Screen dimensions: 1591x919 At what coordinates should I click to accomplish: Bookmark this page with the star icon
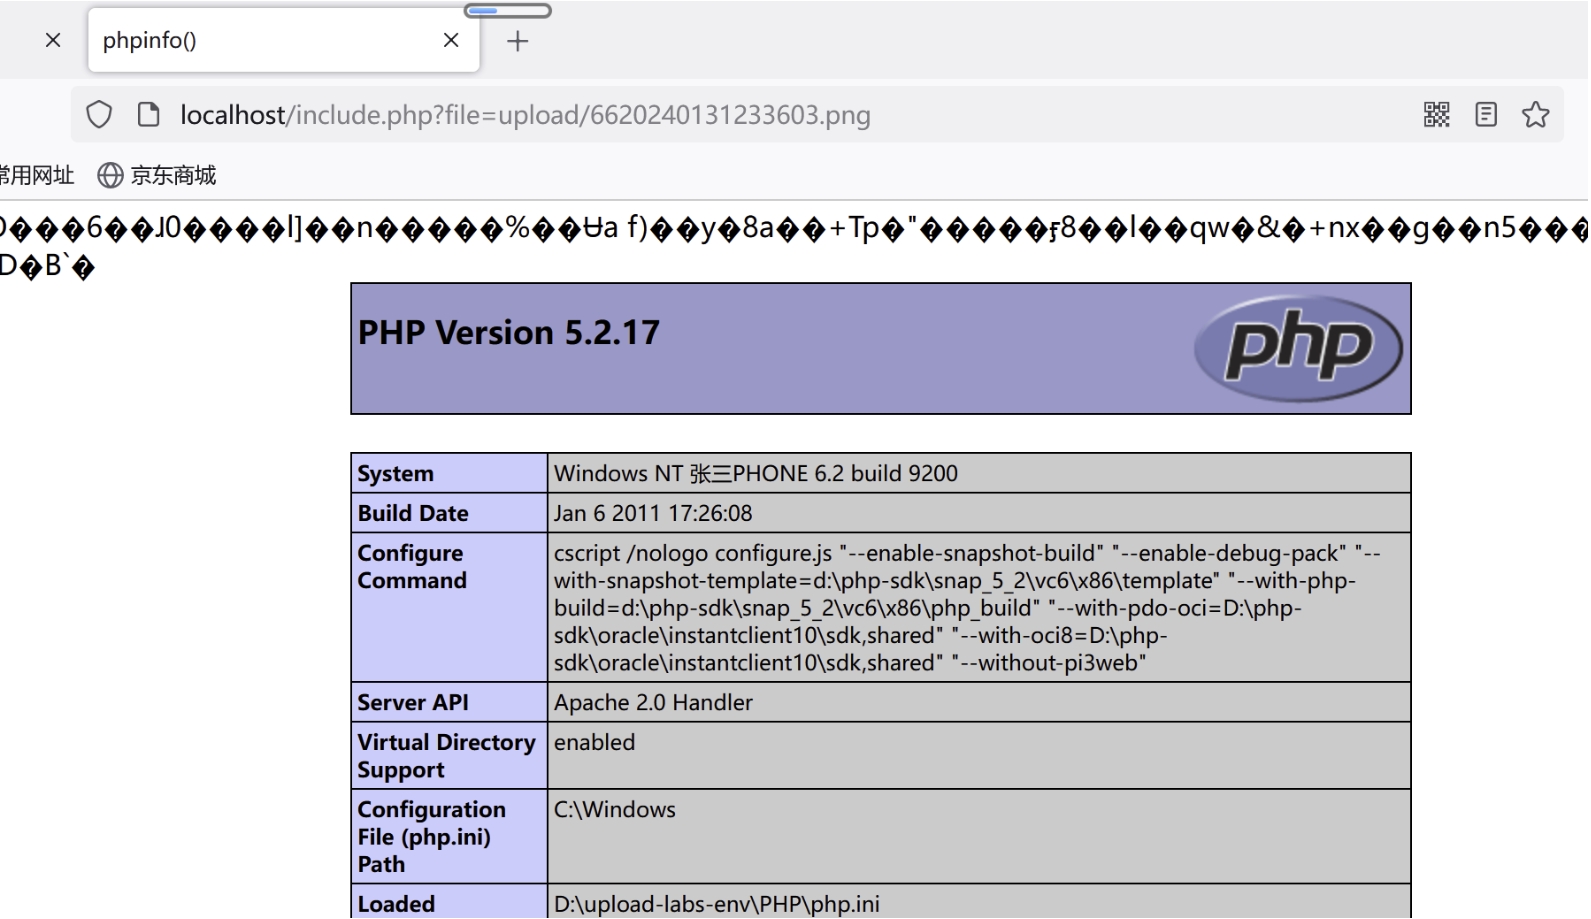point(1535,115)
